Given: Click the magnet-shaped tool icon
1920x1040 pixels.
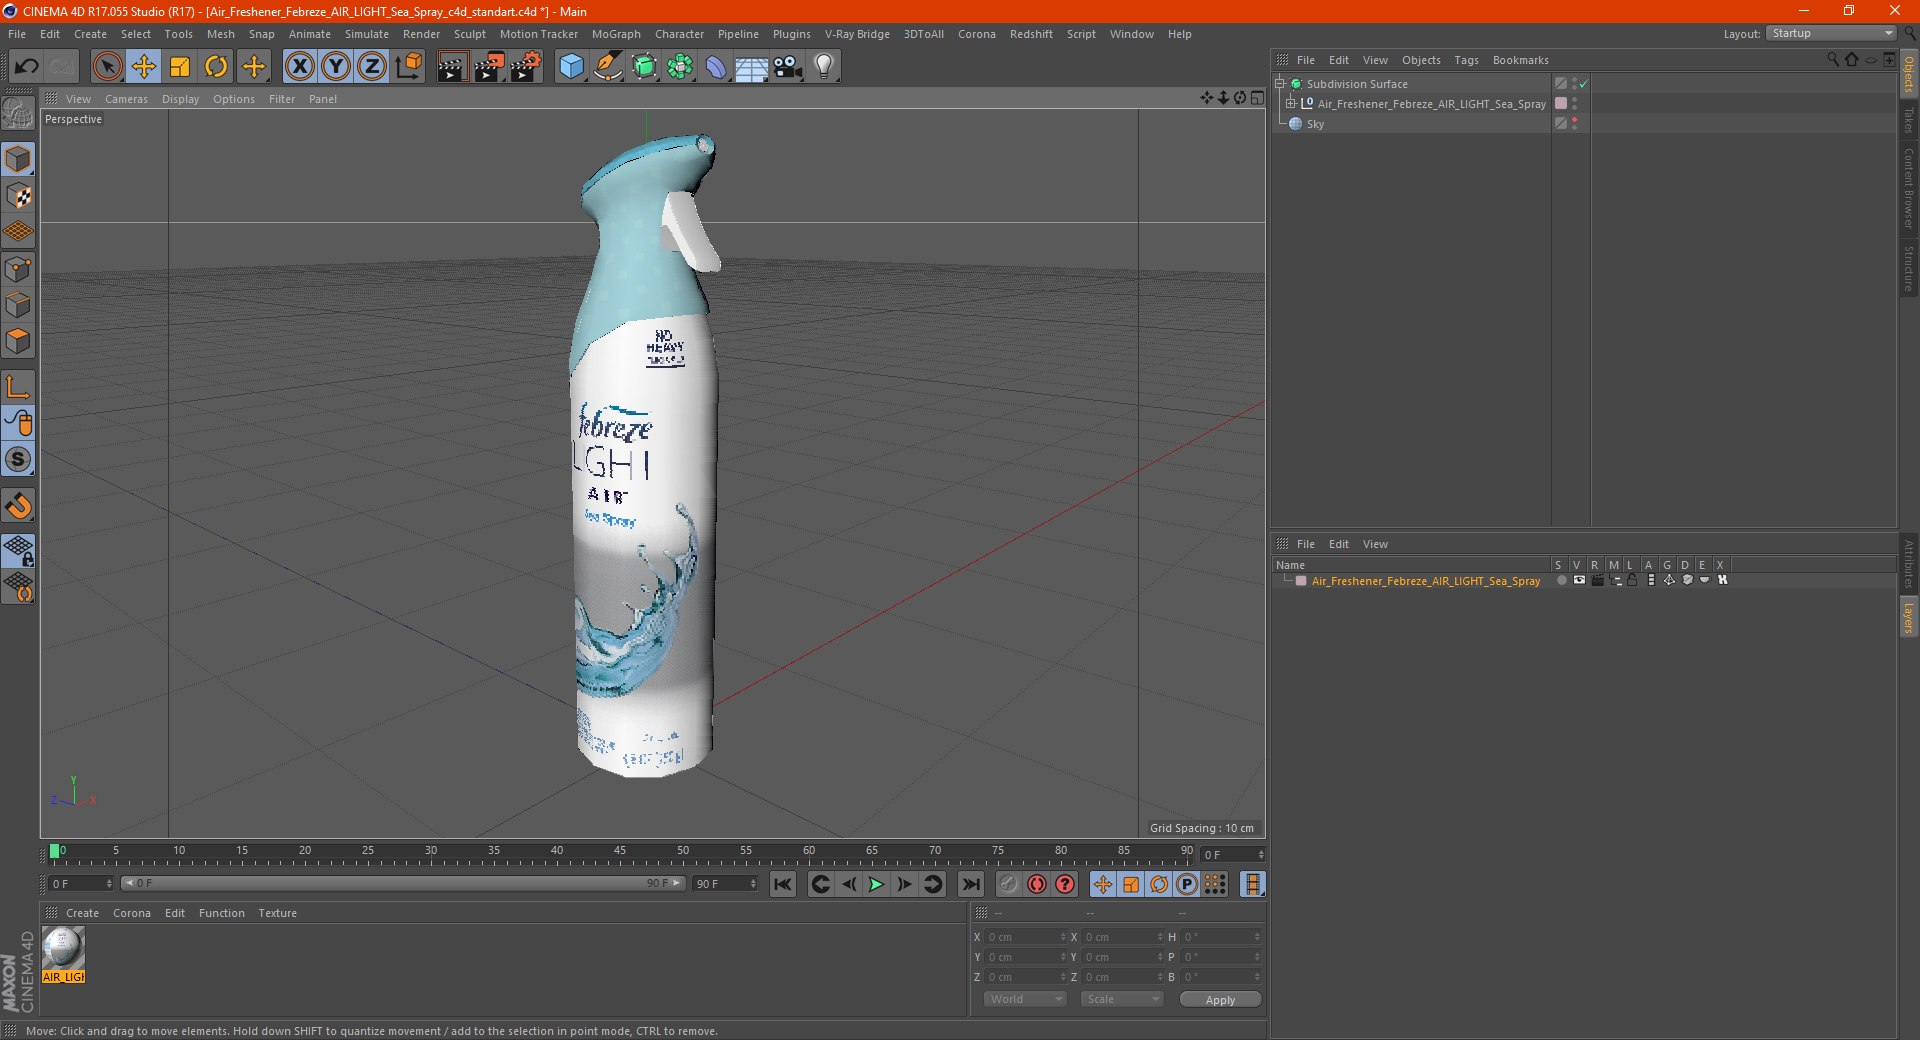Looking at the screenshot, I should (18, 506).
